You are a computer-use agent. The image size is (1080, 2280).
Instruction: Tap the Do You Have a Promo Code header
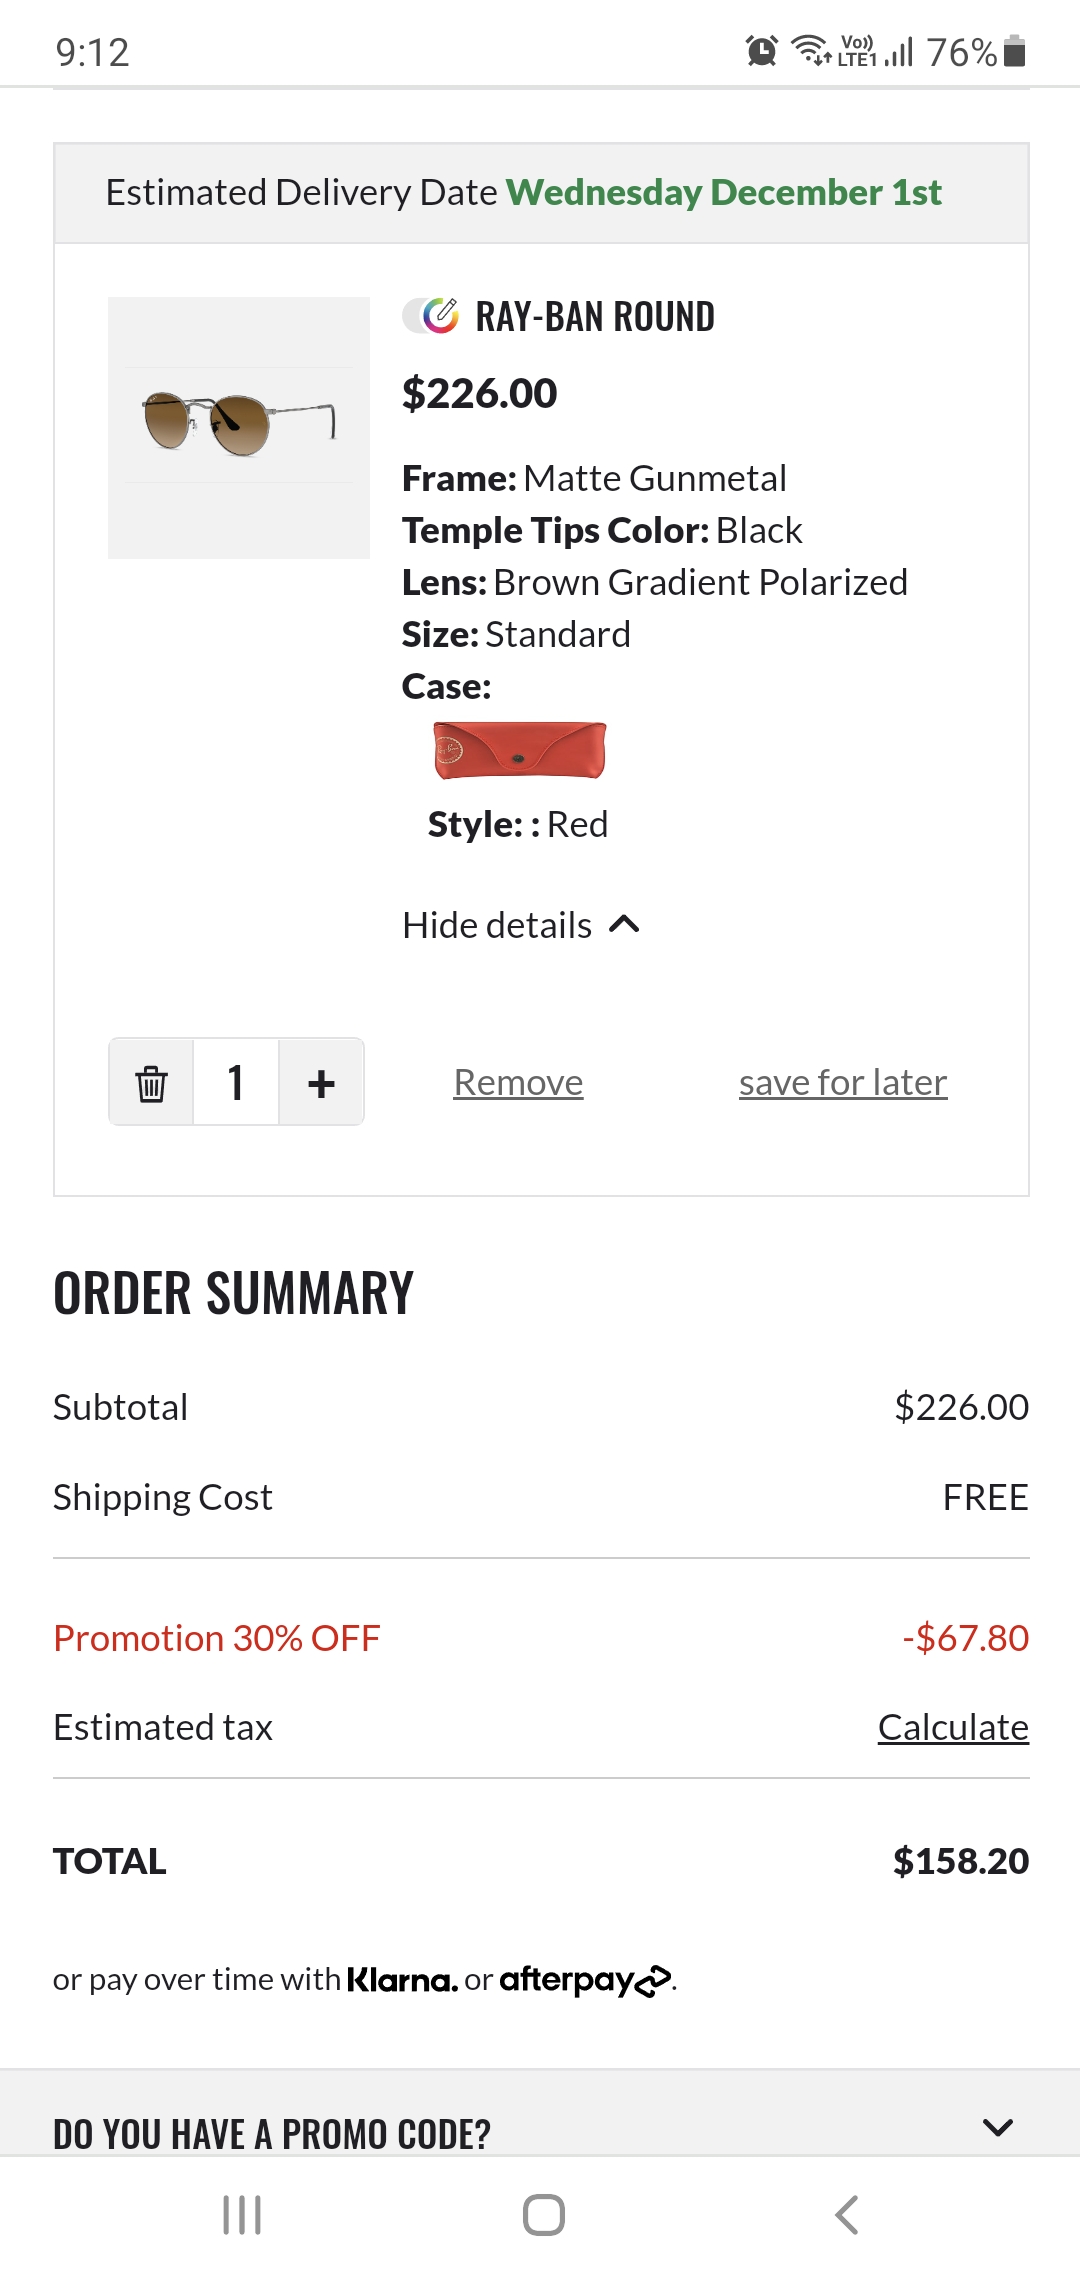(272, 2133)
